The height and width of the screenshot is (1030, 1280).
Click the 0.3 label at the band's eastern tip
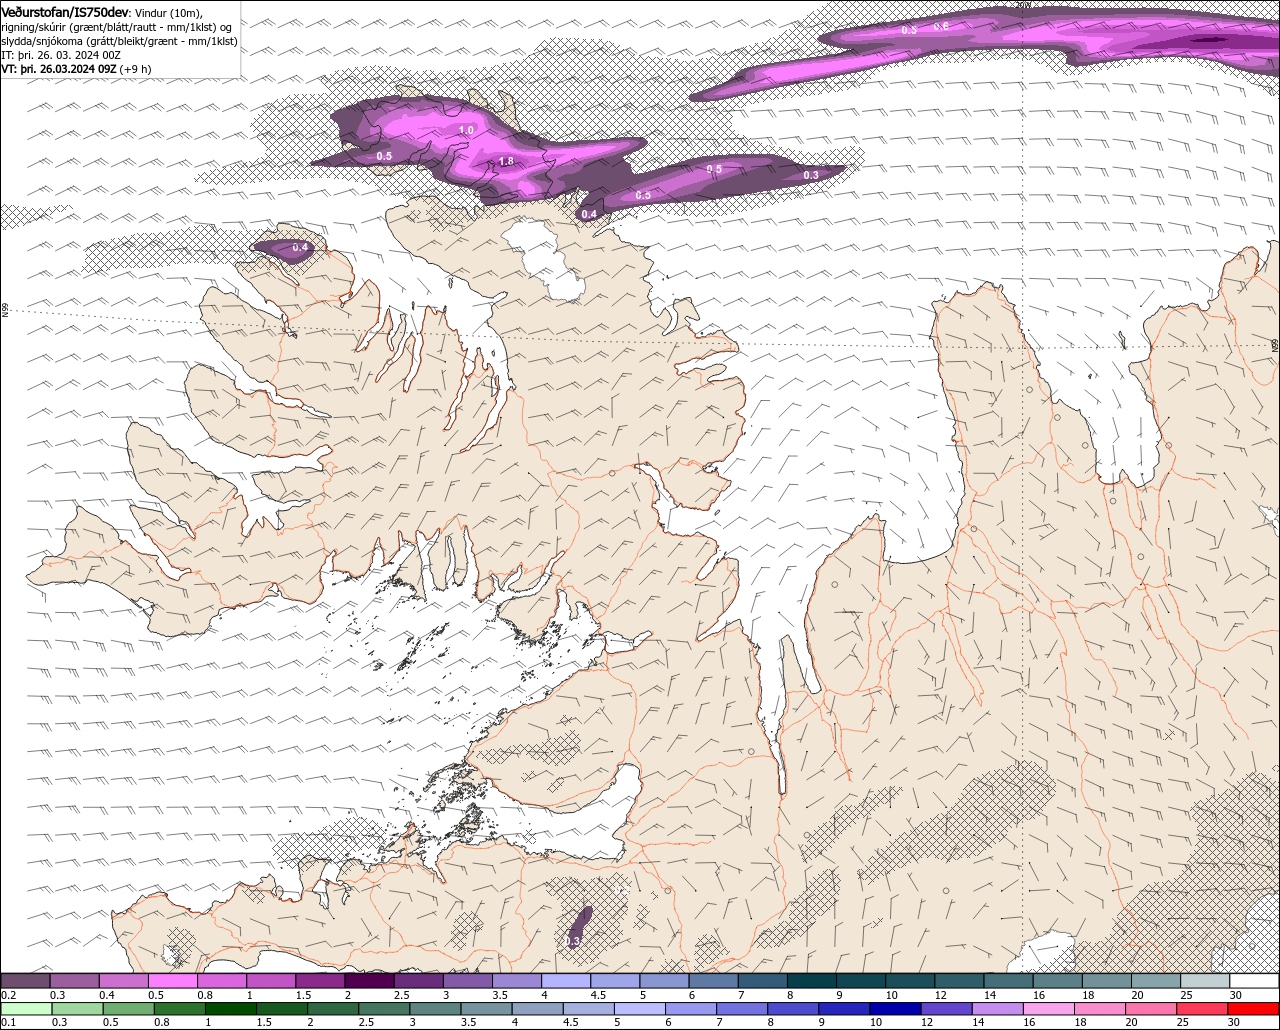coord(811,175)
